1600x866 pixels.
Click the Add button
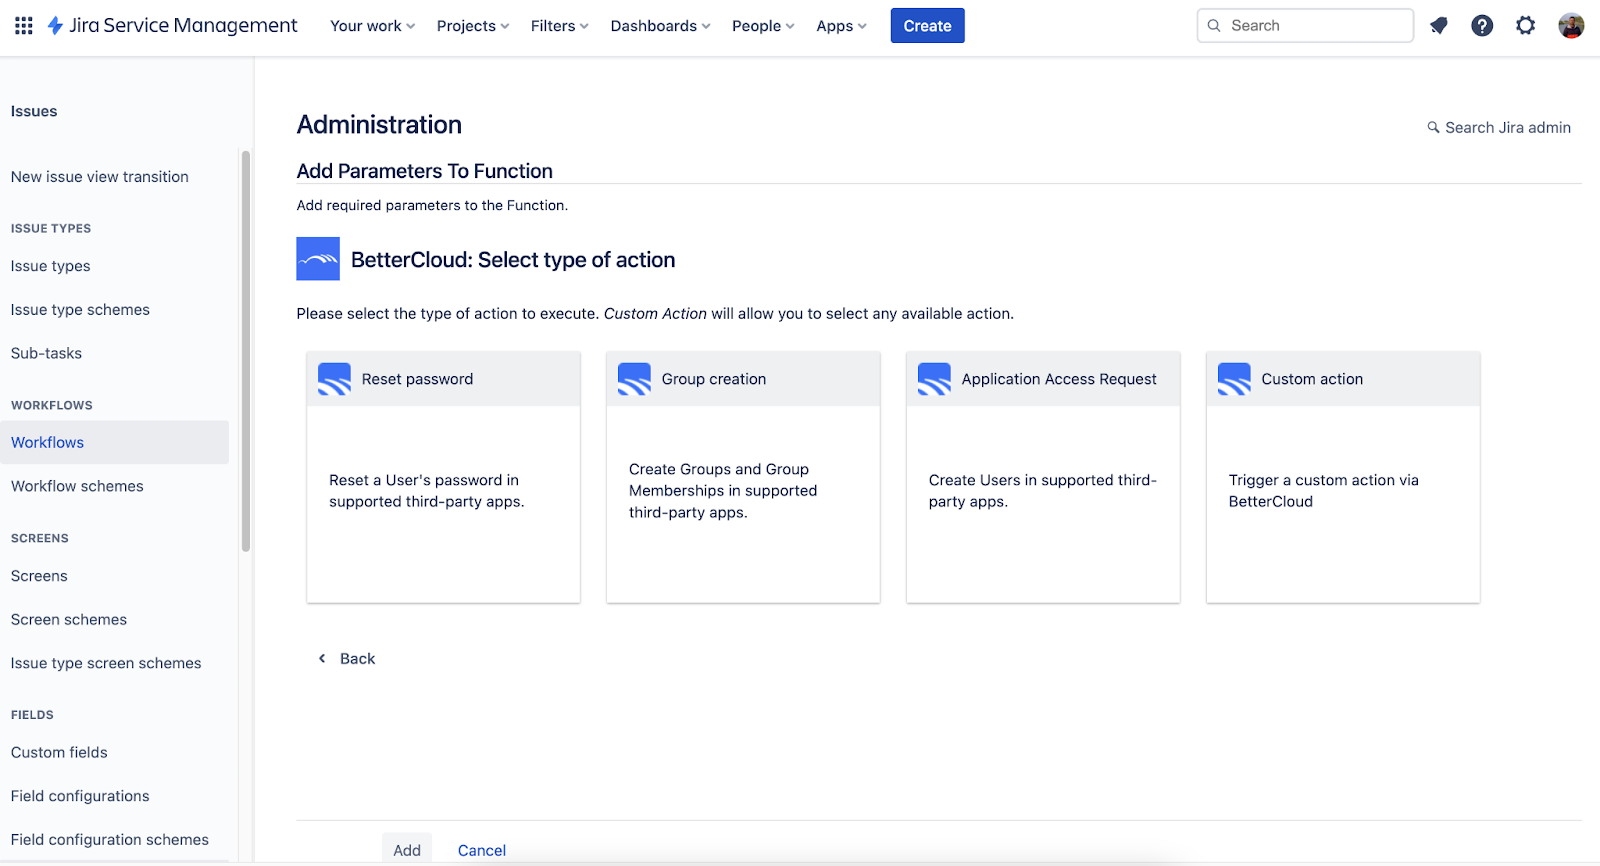(407, 849)
